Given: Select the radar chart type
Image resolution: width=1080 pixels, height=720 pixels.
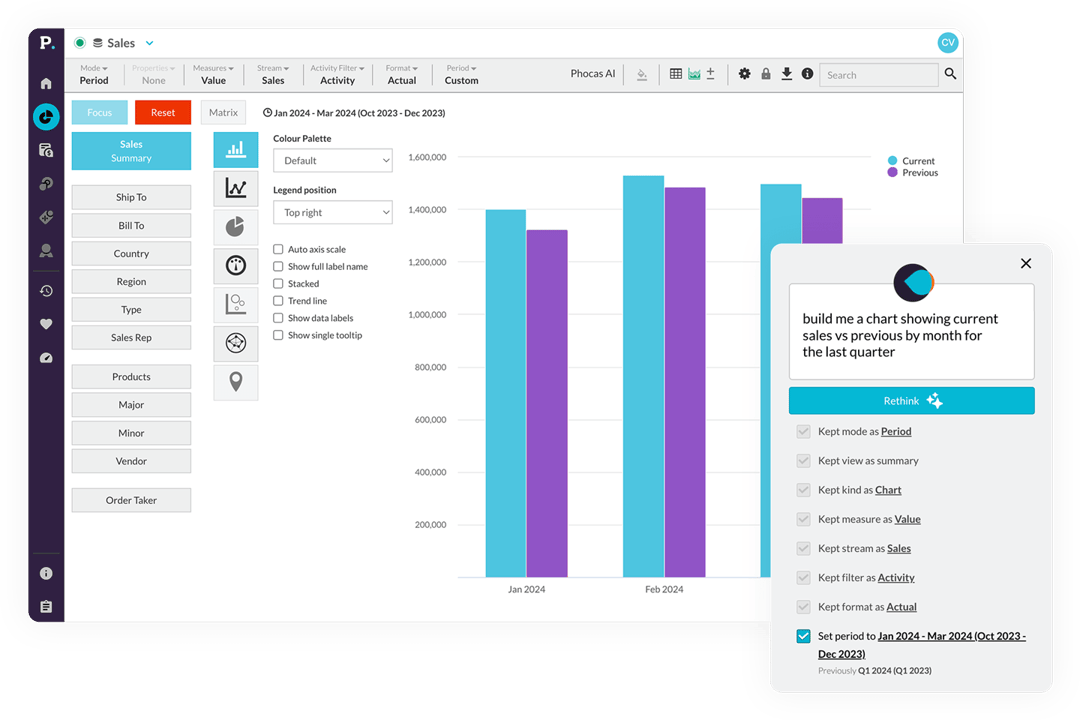Looking at the screenshot, I should point(236,343).
